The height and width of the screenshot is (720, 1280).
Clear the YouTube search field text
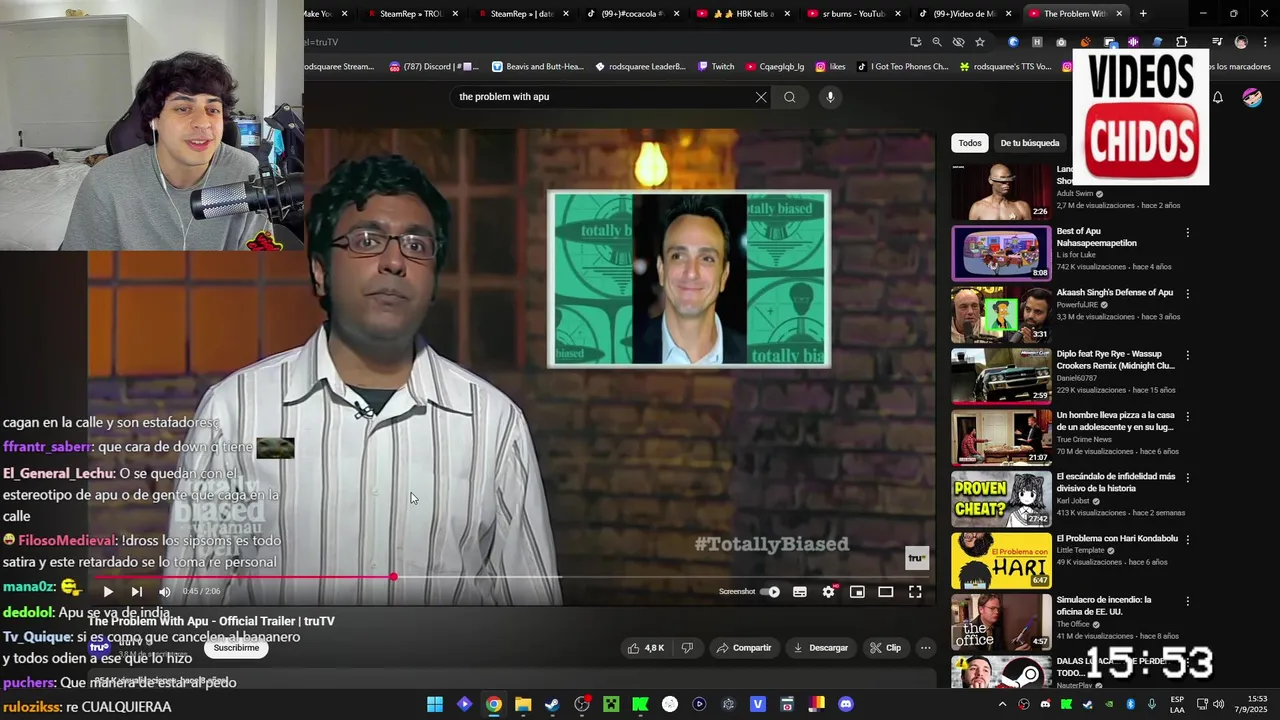(761, 97)
